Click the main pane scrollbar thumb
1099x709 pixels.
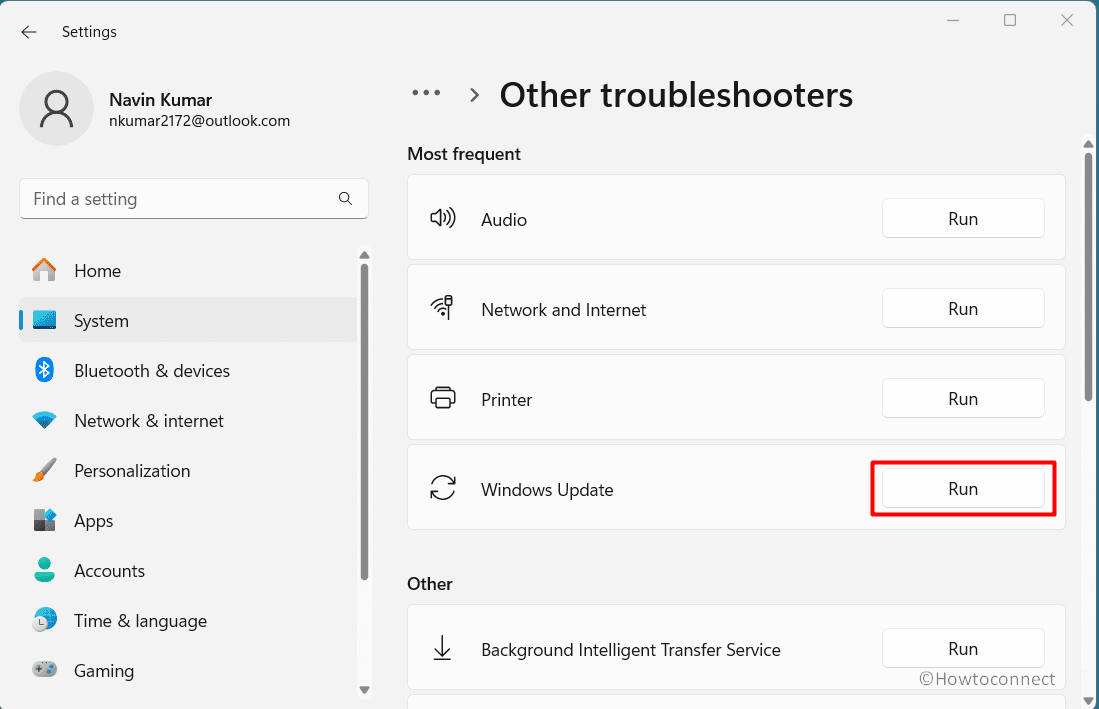click(1088, 277)
